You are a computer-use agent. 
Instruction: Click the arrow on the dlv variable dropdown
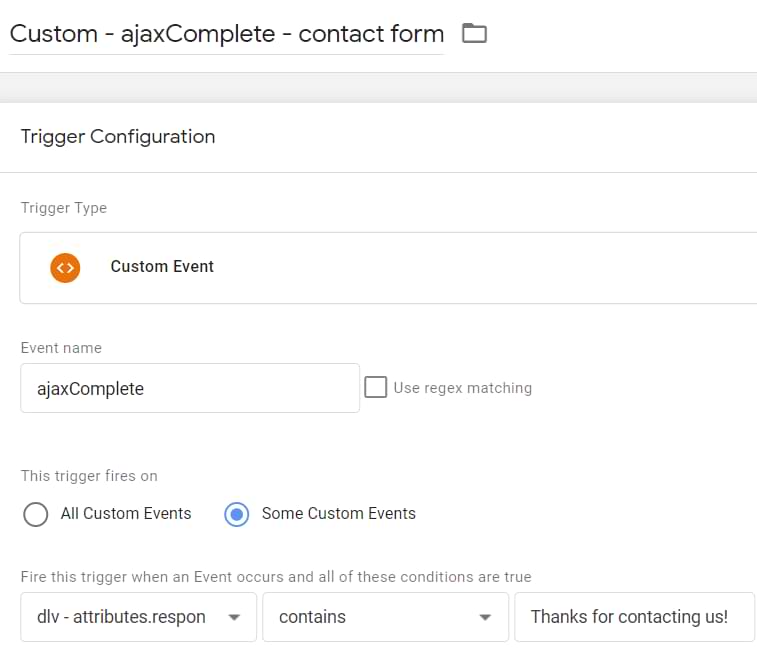click(x=234, y=617)
